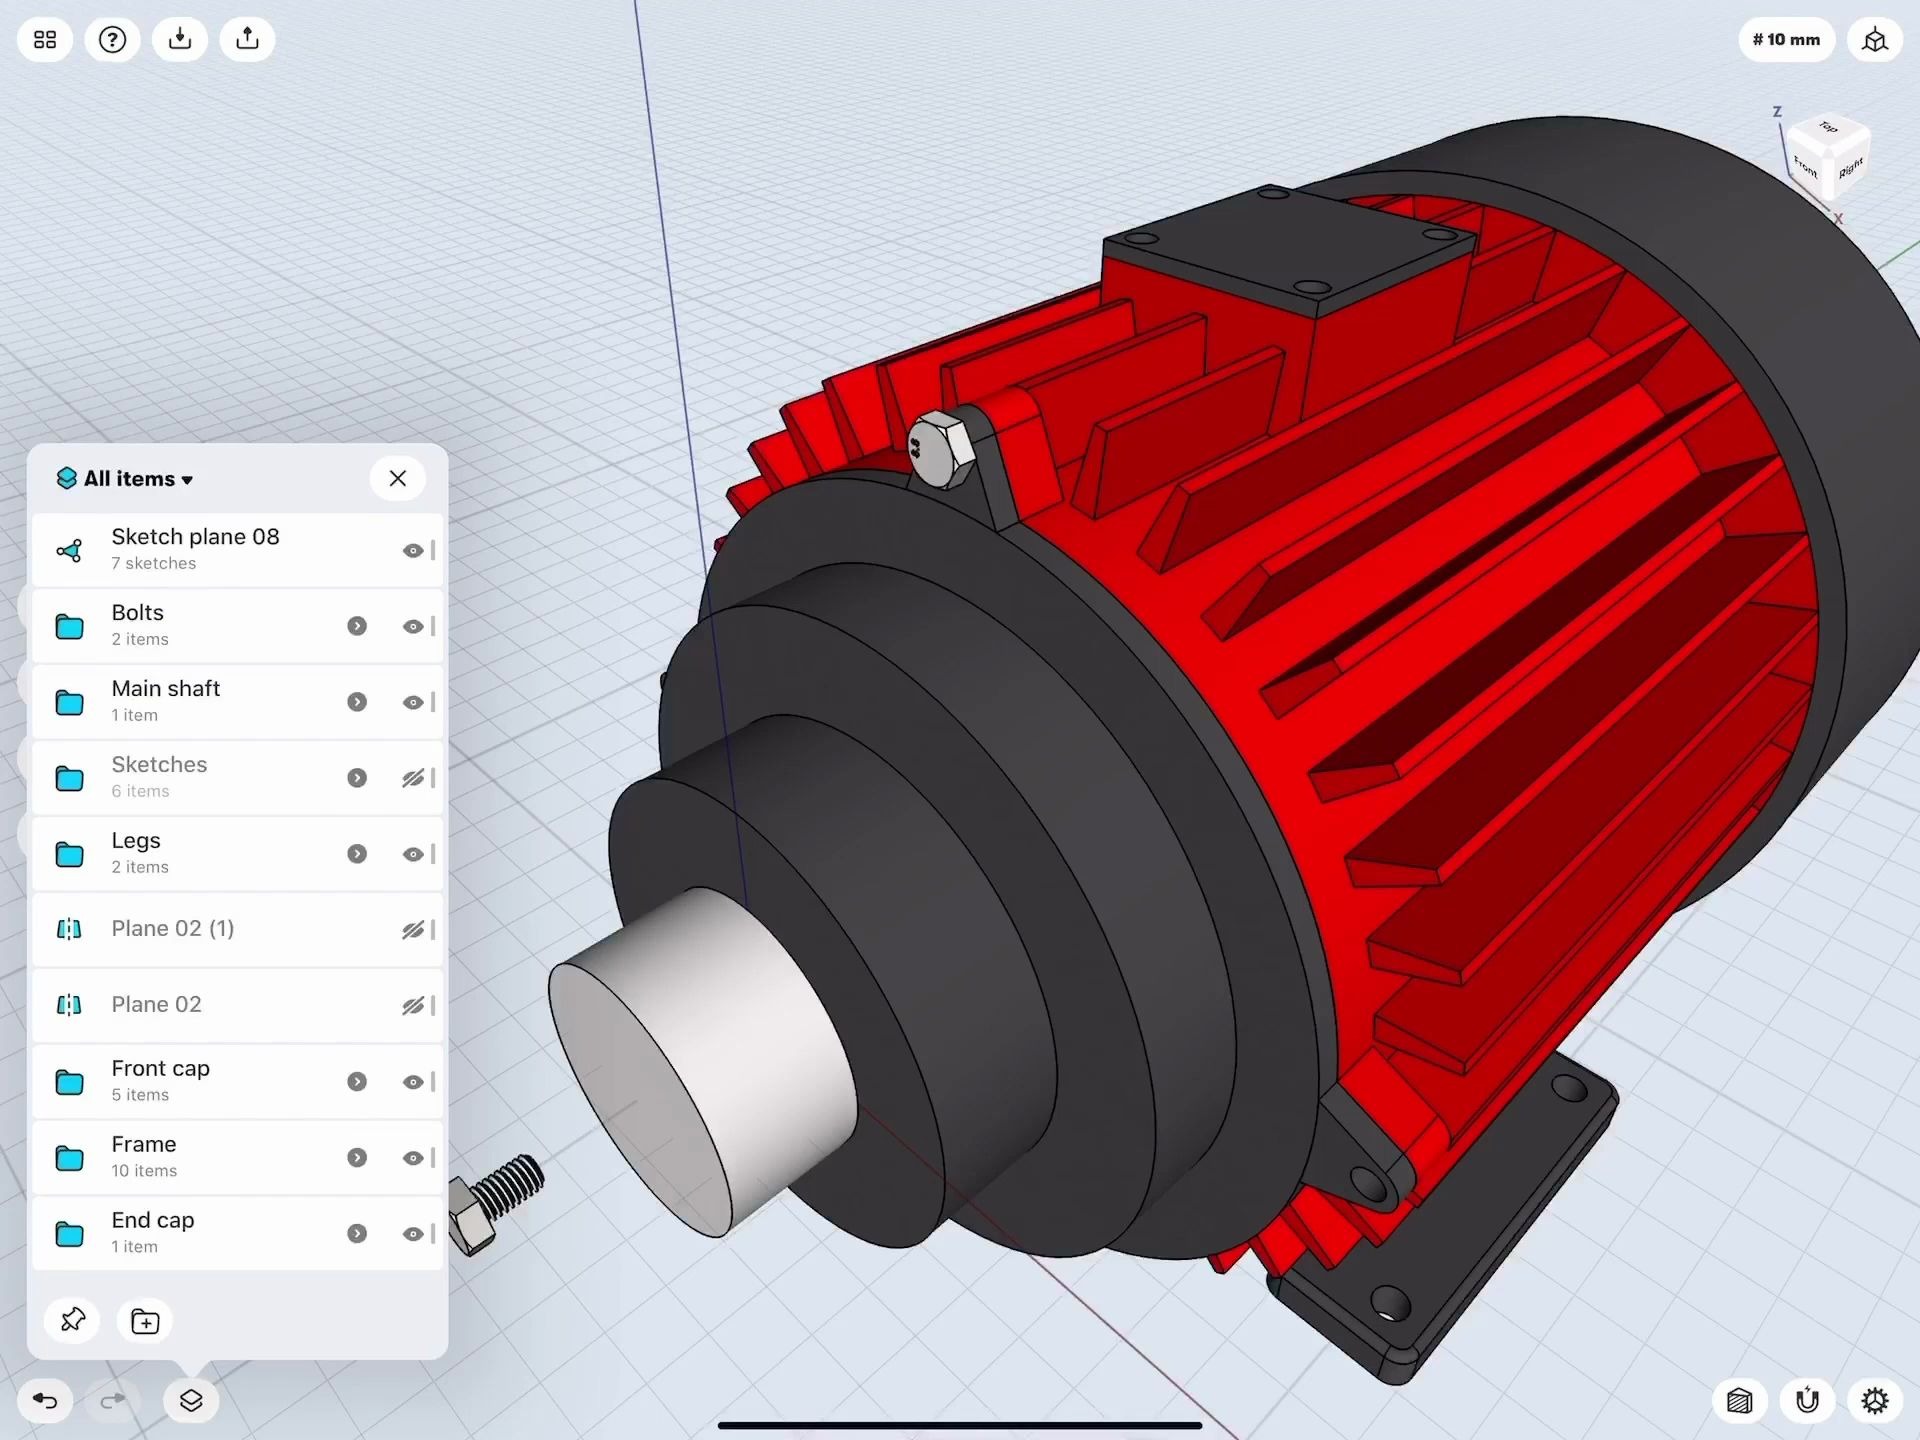Pin the items panel using pin icon
Viewport: 1920px width, 1440px height.
pos(71,1320)
